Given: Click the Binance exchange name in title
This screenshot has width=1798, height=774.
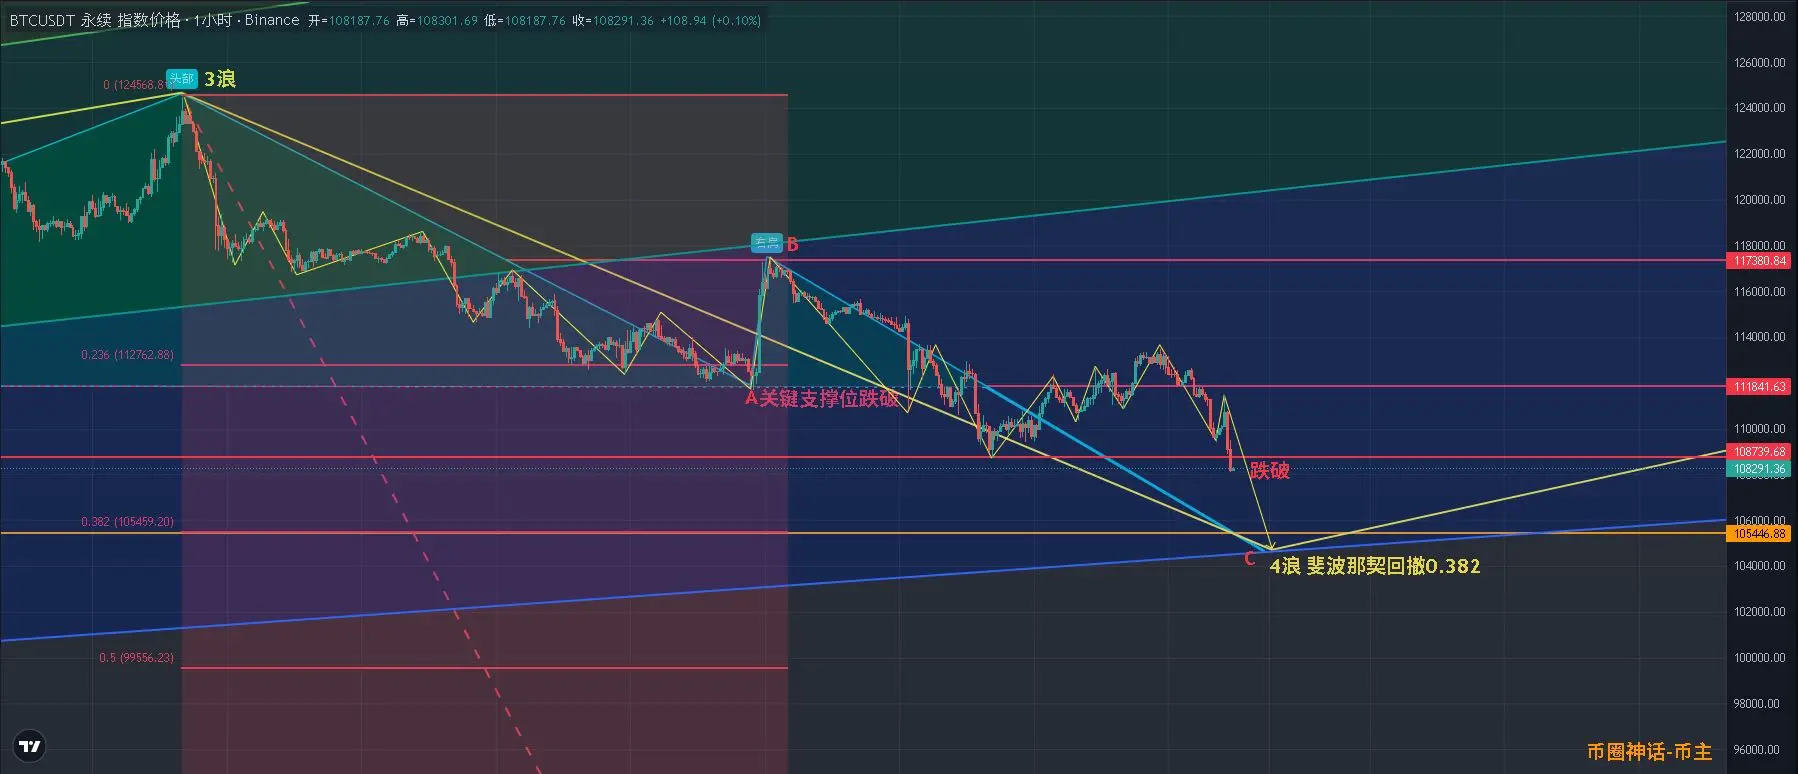Looking at the screenshot, I should tap(272, 20).
